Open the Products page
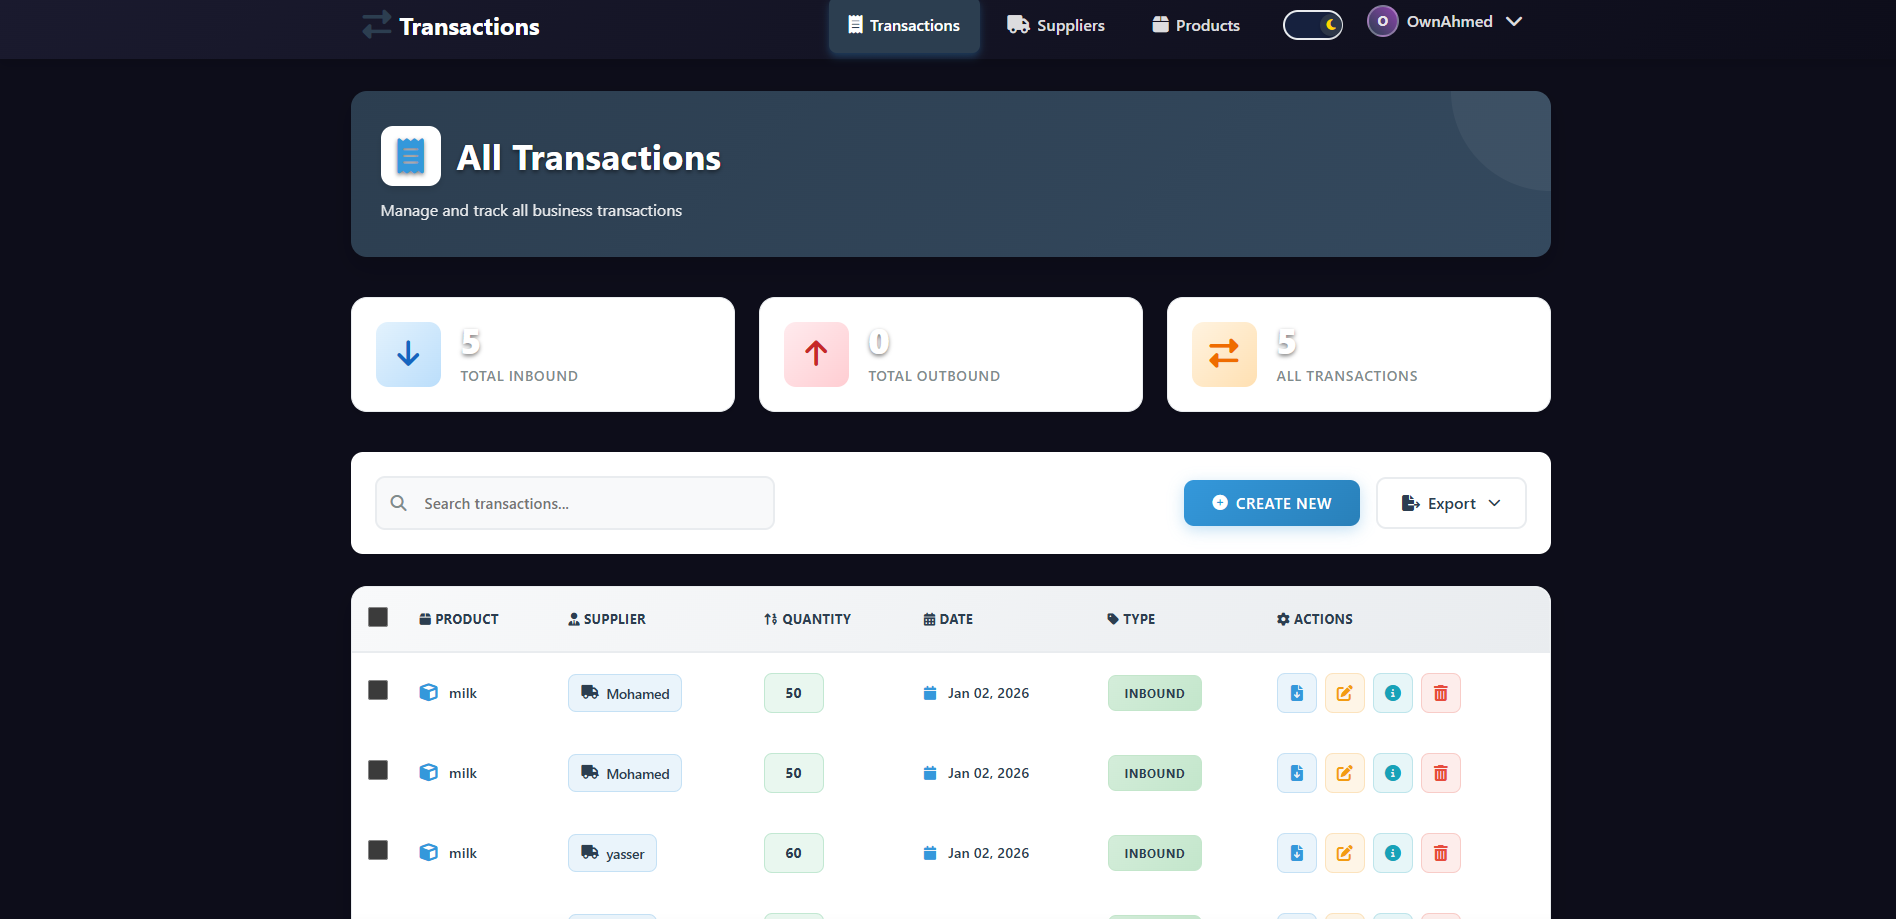Image resolution: width=1896 pixels, height=919 pixels. click(1195, 25)
